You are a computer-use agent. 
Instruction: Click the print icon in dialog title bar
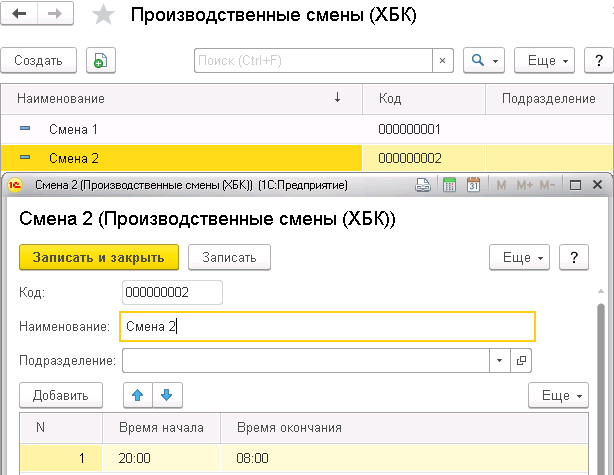tap(423, 186)
